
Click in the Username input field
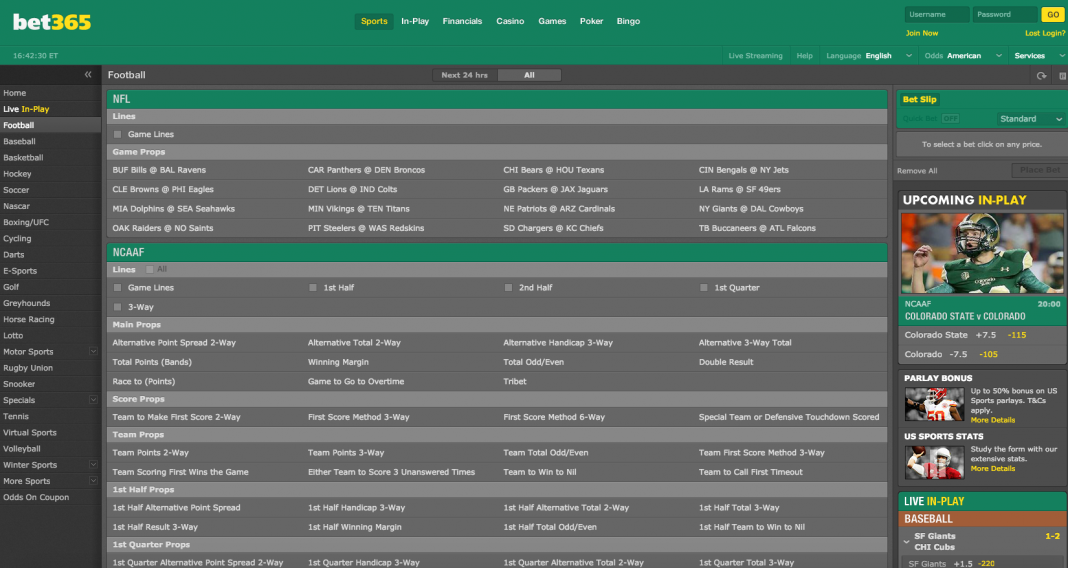[x=936, y=15]
